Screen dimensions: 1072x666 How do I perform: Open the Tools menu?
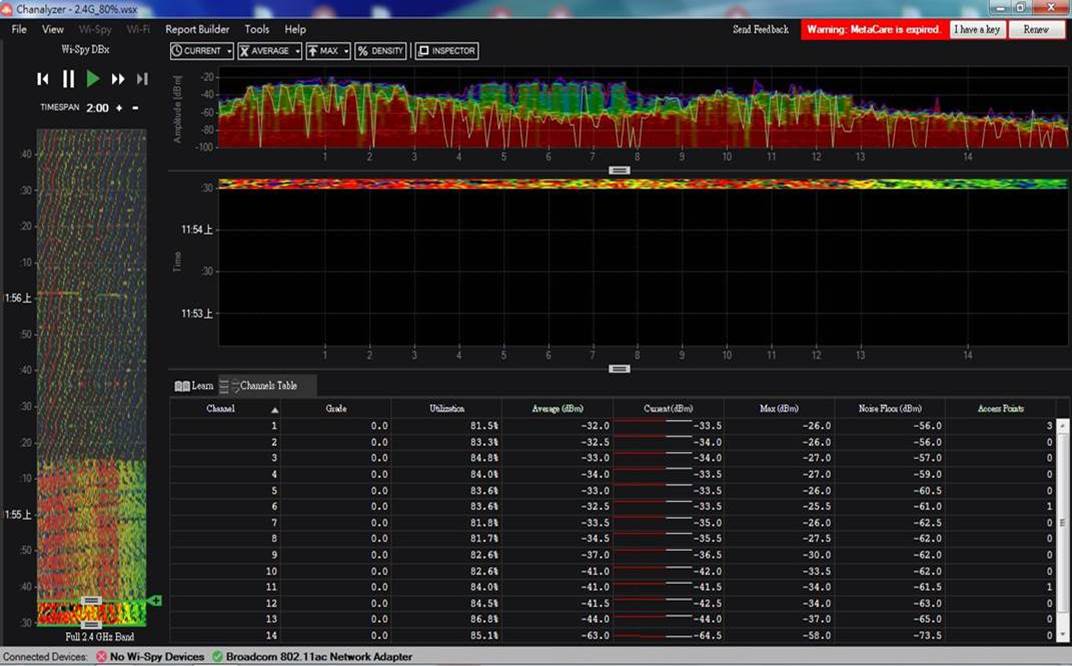257,29
